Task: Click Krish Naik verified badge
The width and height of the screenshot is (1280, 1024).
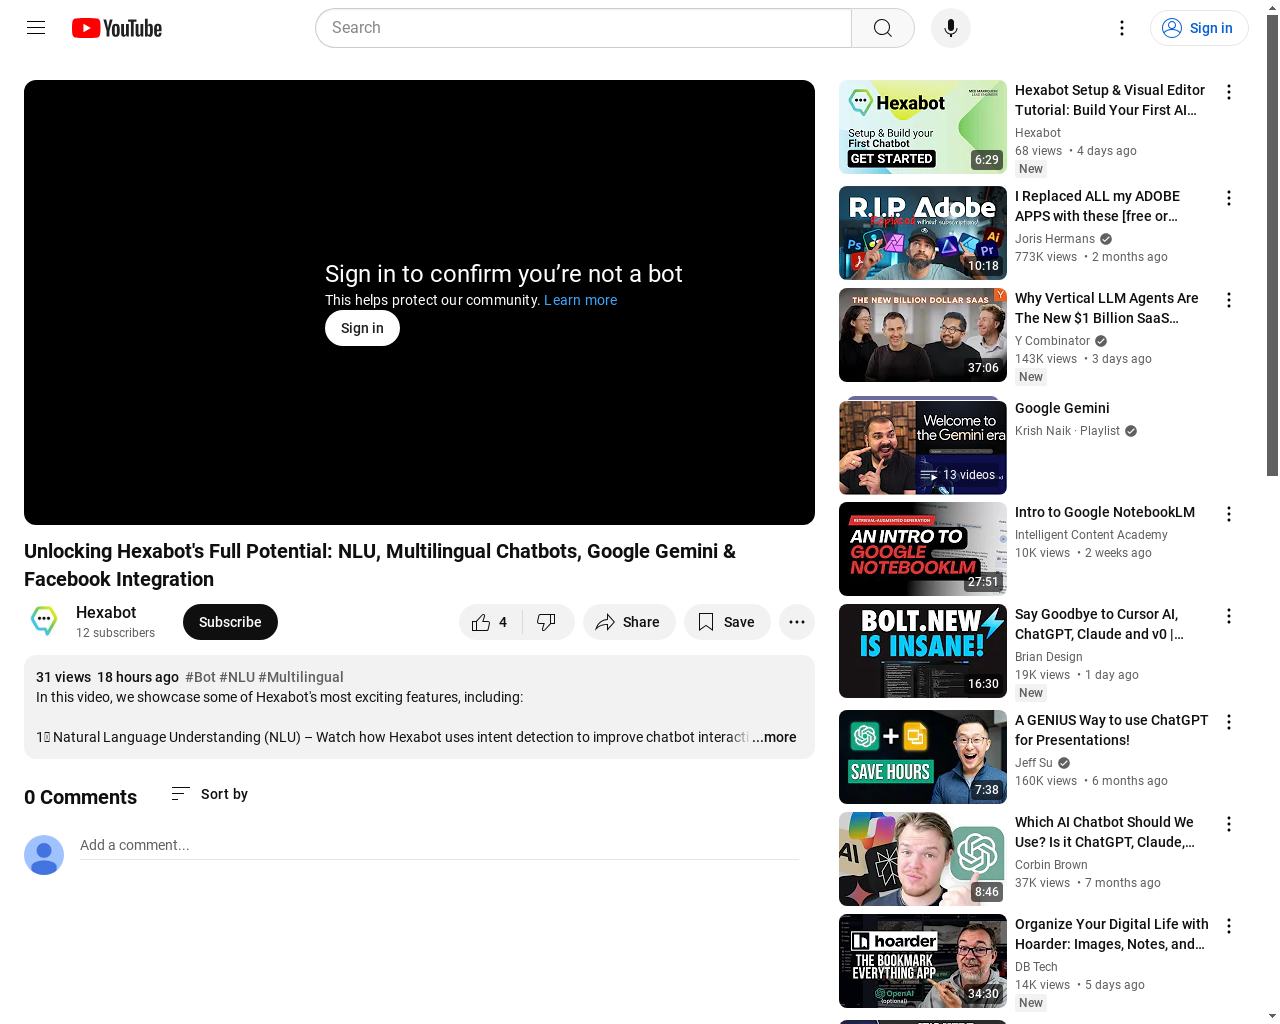Action: 1131,431
